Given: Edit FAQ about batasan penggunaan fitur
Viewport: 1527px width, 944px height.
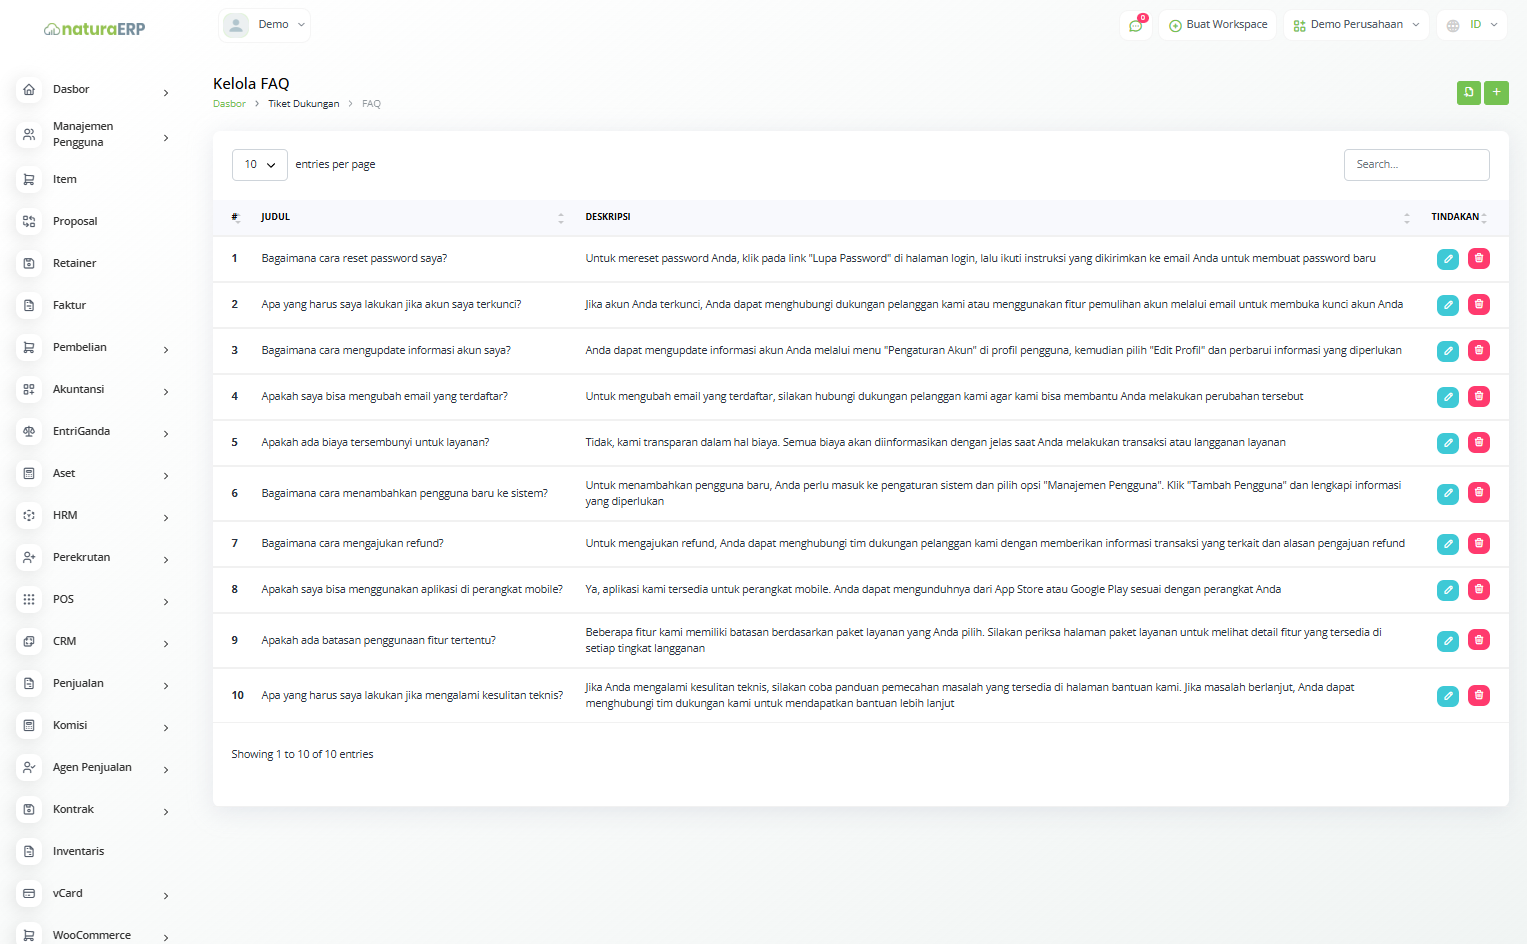Looking at the screenshot, I should point(1448,640).
